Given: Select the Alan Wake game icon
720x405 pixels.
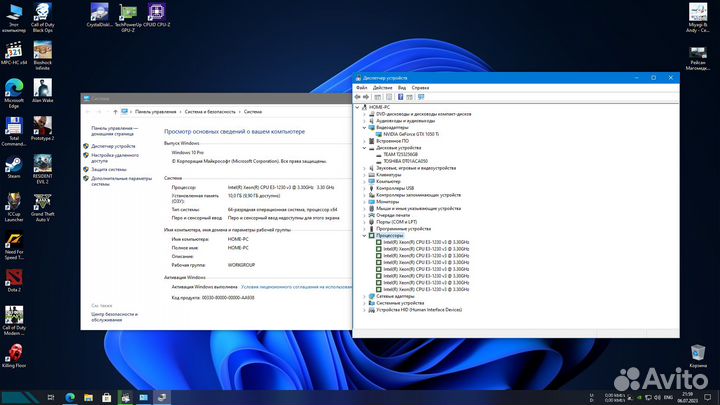Looking at the screenshot, I should [x=42, y=91].
